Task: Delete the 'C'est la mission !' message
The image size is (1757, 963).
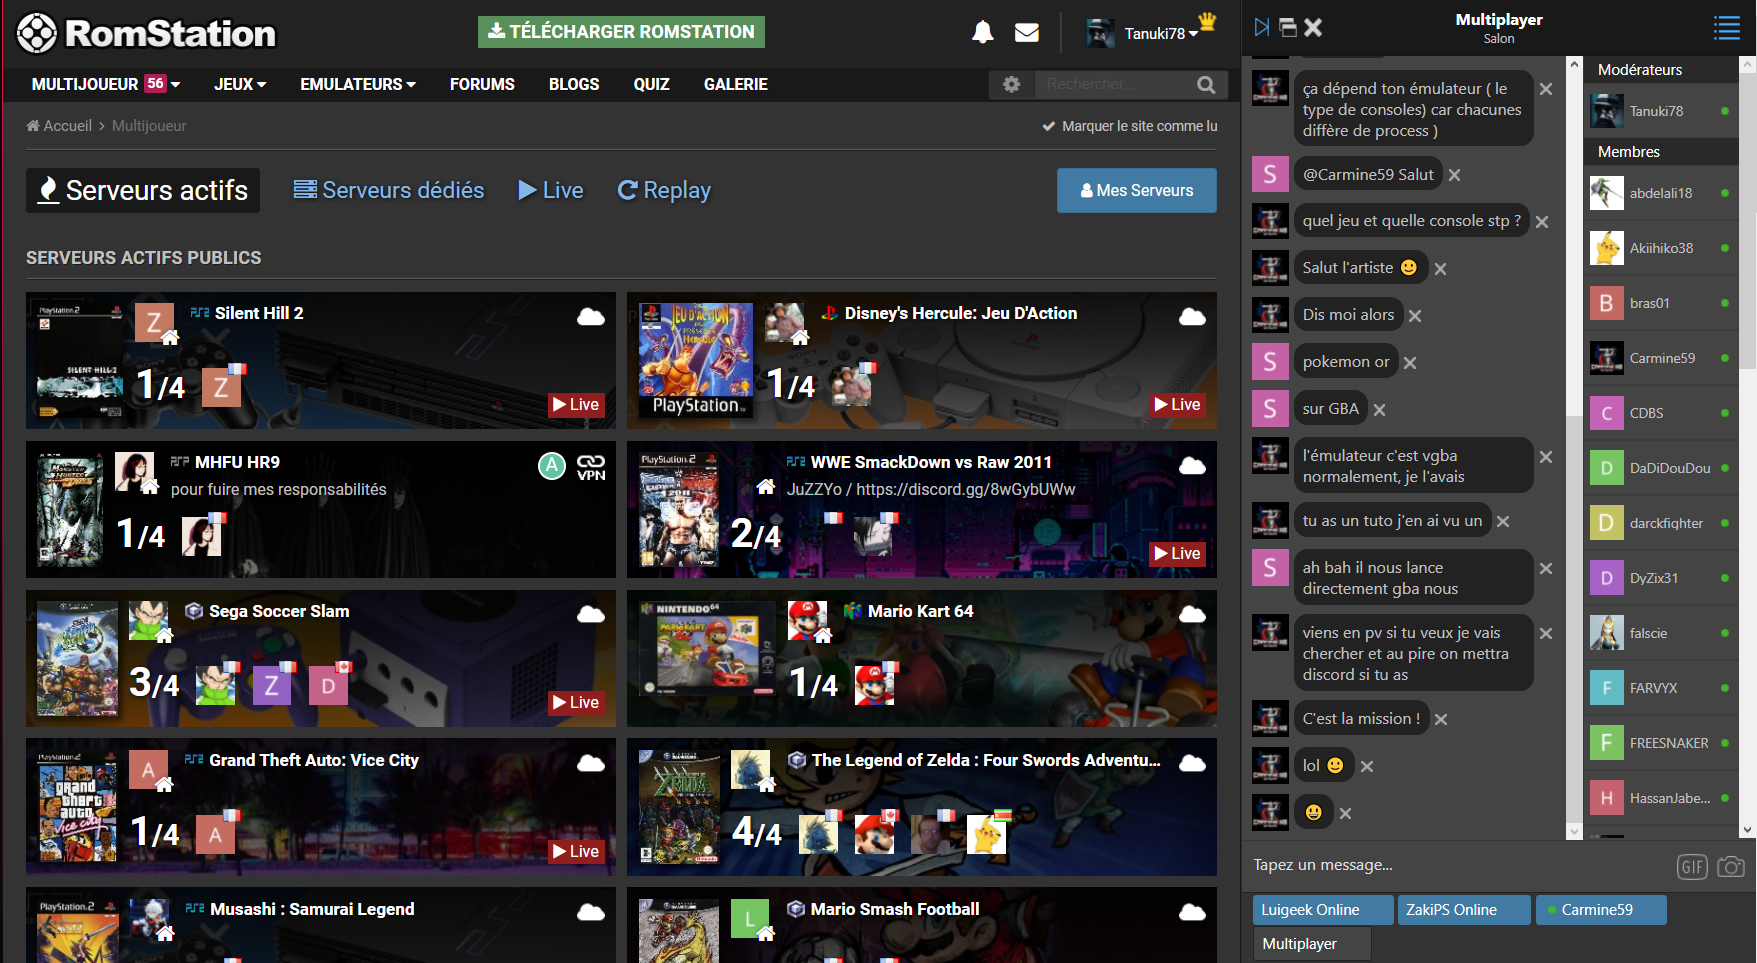Action: (x=1441, y=720)
